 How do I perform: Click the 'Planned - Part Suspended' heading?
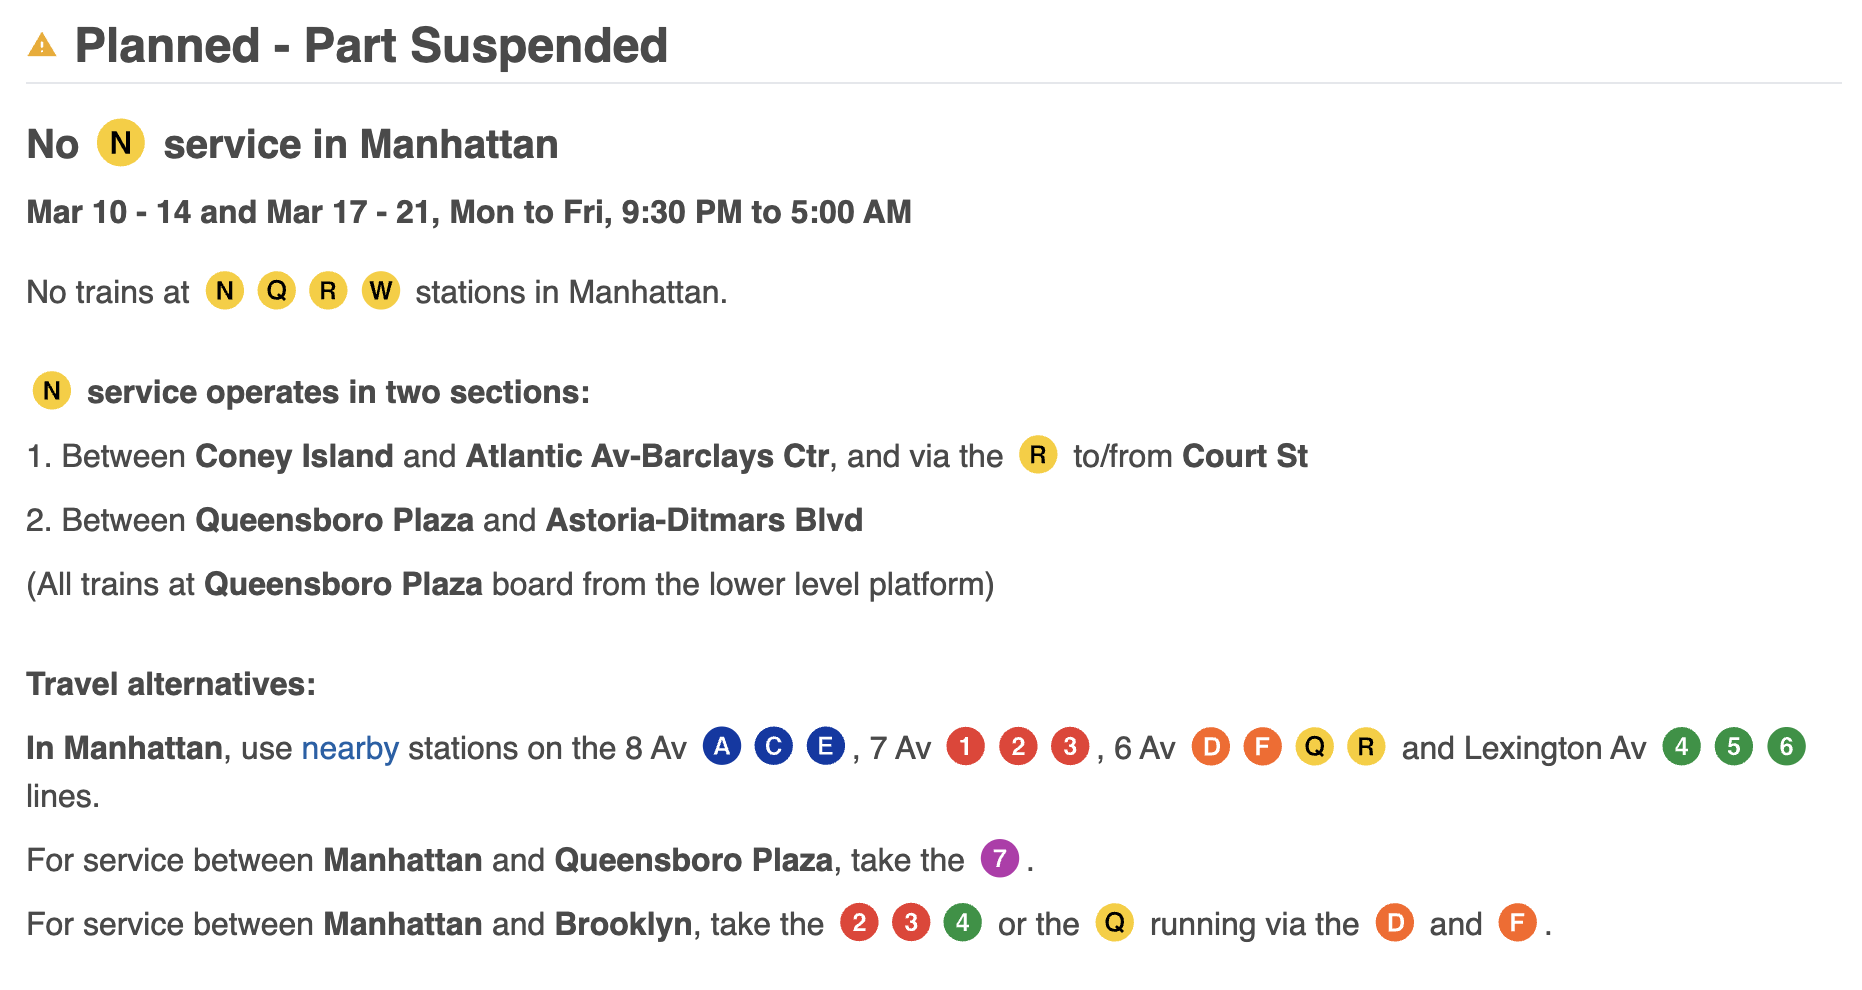click(x=371, y=46)
